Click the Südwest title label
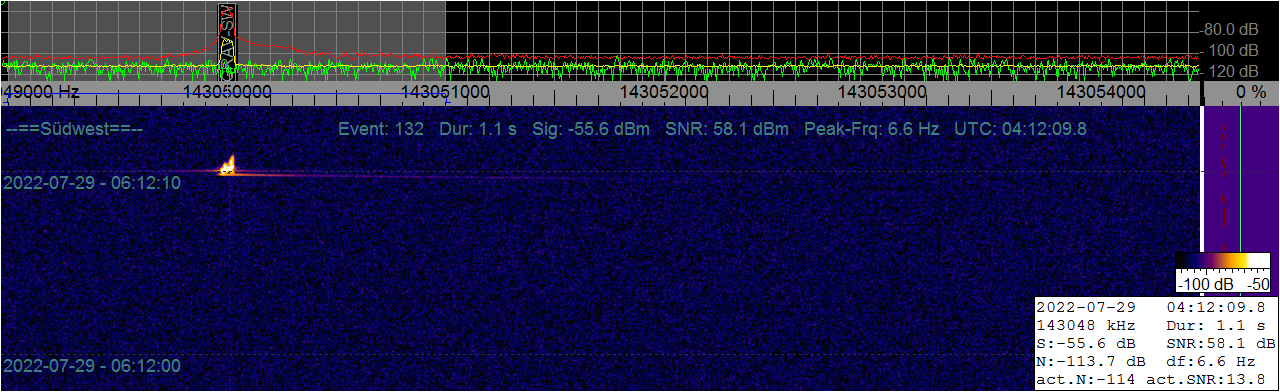Viewport: 1280px width, 392px height. click(x=75, y=130)
